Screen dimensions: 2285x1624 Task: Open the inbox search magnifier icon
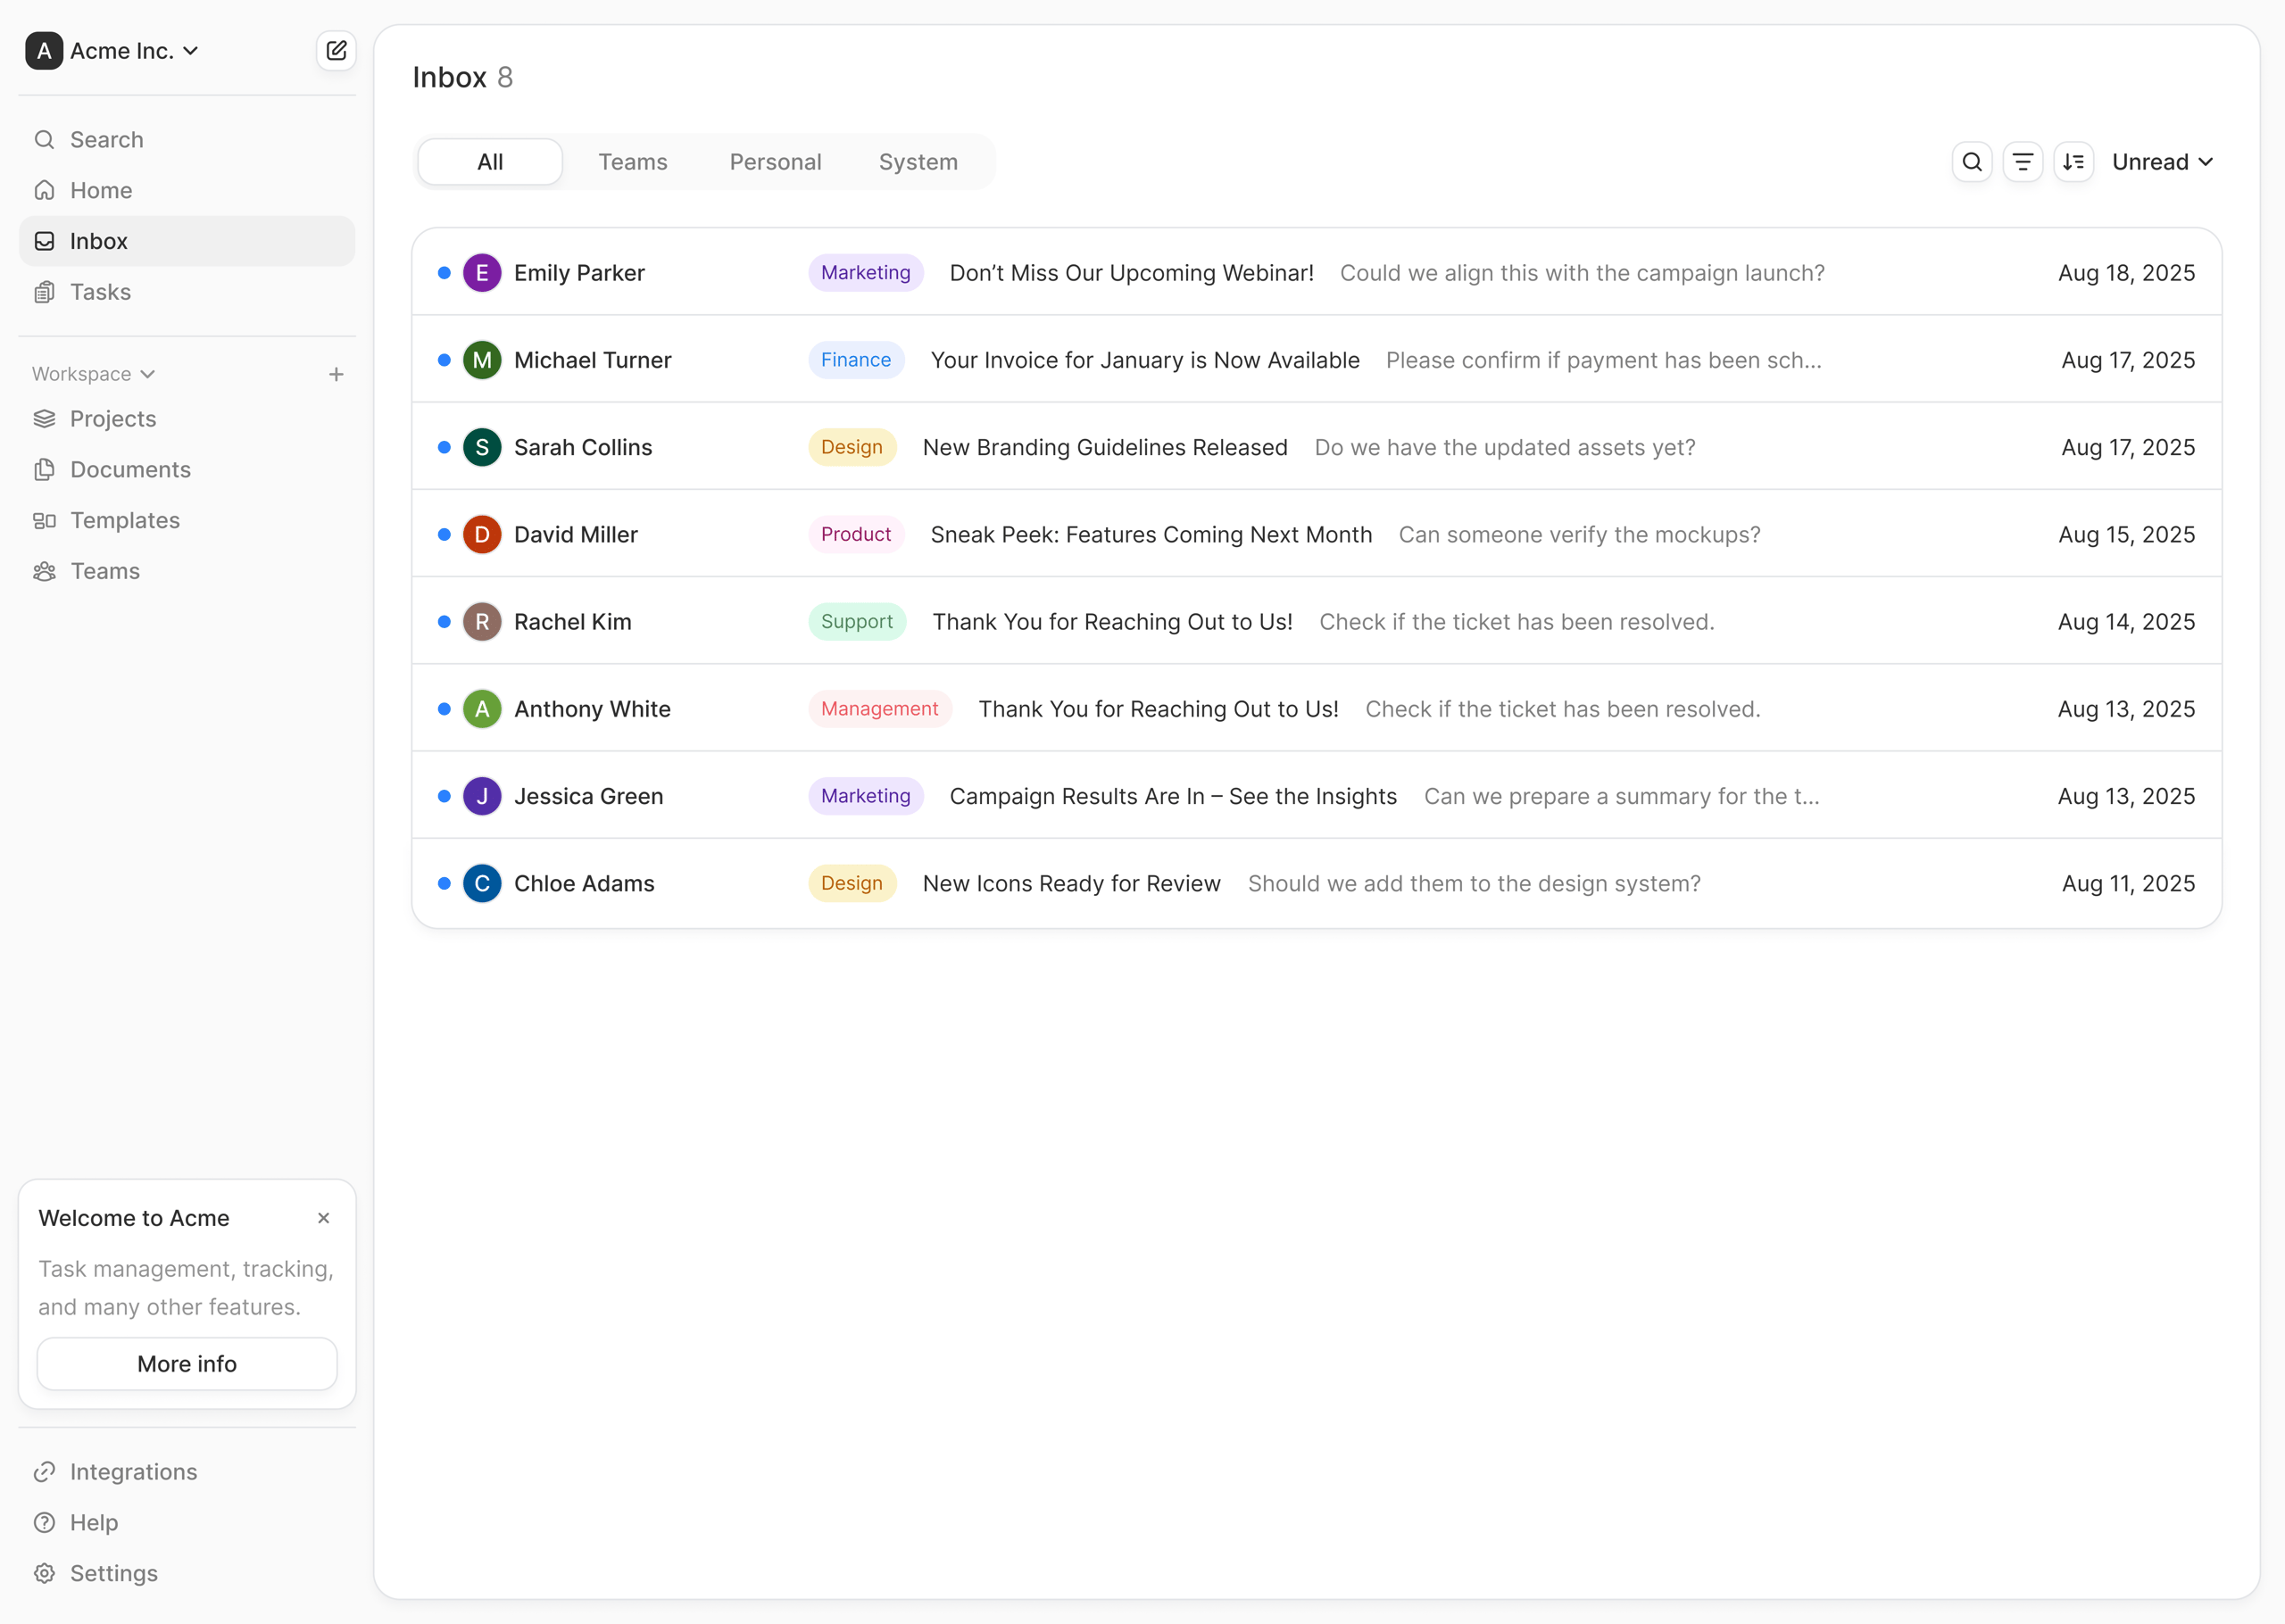click(1971, 162)
